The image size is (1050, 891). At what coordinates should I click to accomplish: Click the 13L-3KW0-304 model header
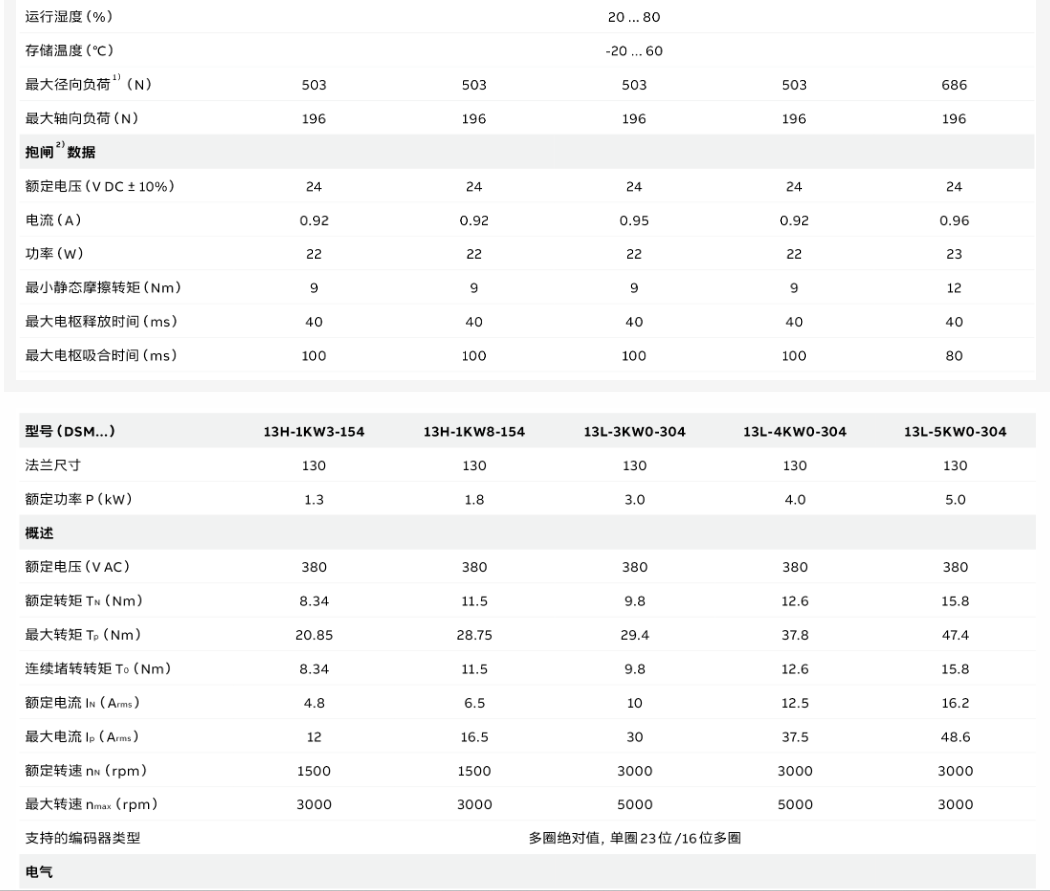pos(634,432)
